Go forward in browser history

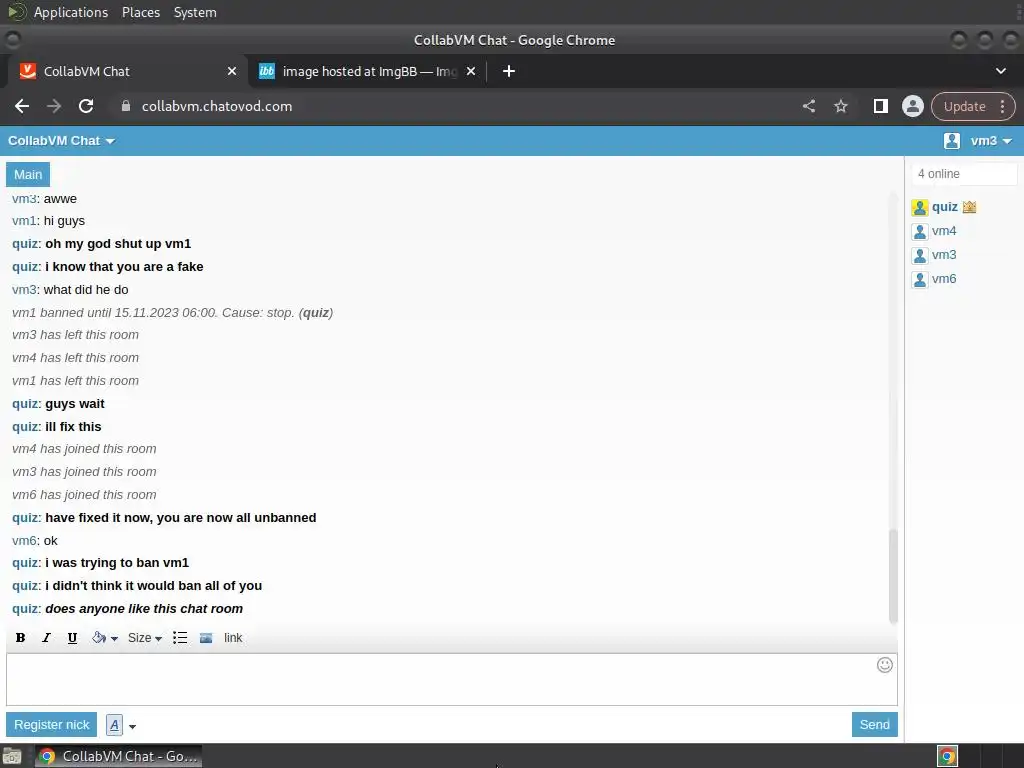tap(54, 106)
